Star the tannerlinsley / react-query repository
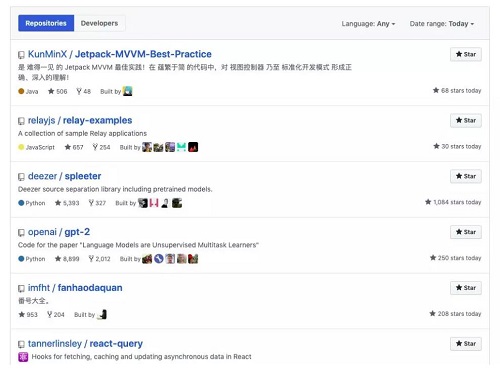This screenshot has height=376, width=500. [x=466, y=344]
